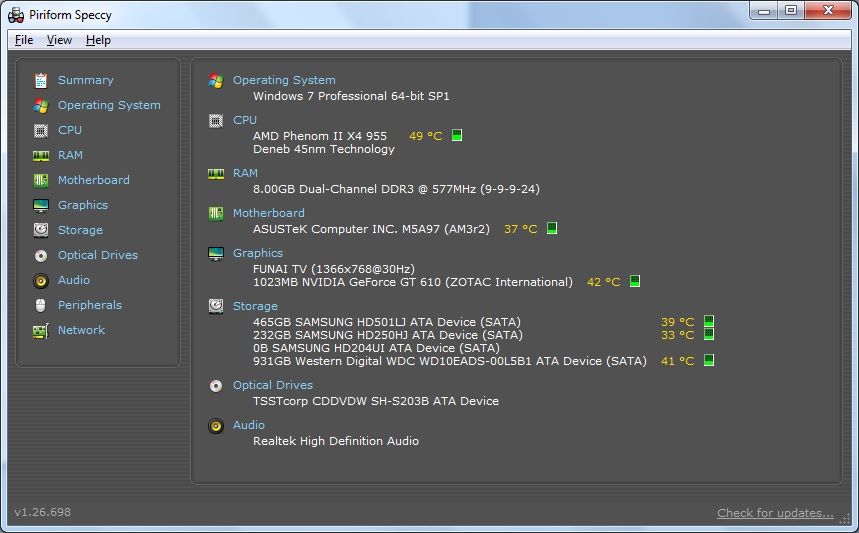The height and width of the screenshot is (533, 859).
Task: Click 0B SAMSUNG HD204UI ATA Device row
Action: tap(376, 348)
